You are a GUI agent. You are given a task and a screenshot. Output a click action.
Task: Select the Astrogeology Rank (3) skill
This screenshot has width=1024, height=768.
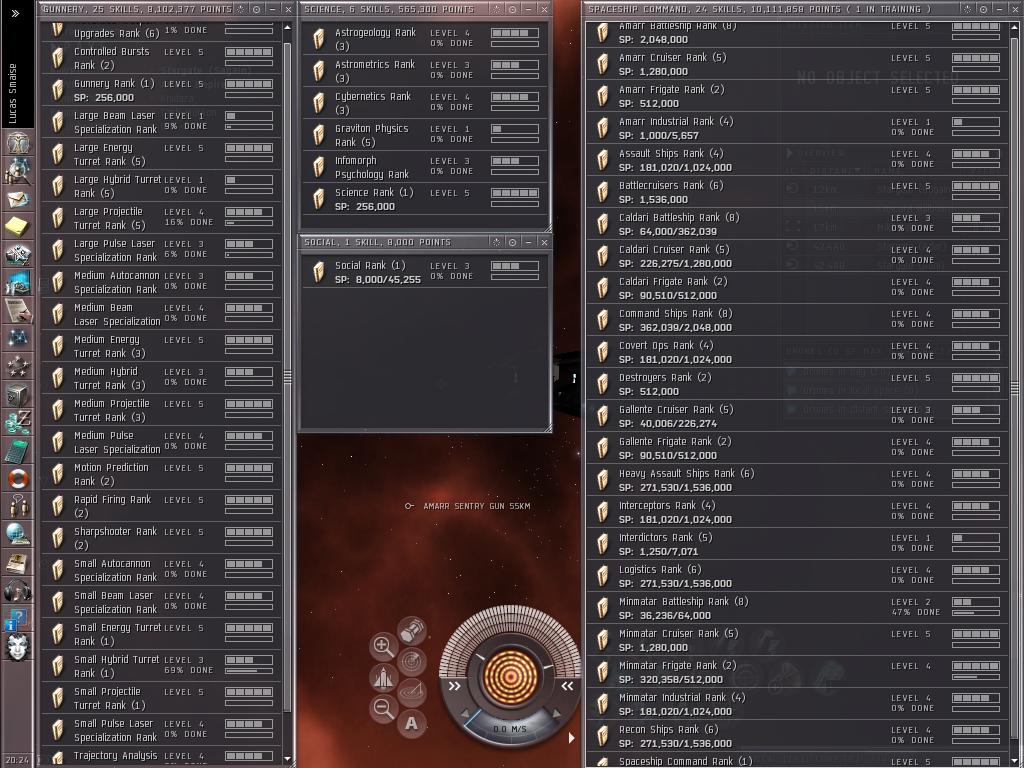424,39
